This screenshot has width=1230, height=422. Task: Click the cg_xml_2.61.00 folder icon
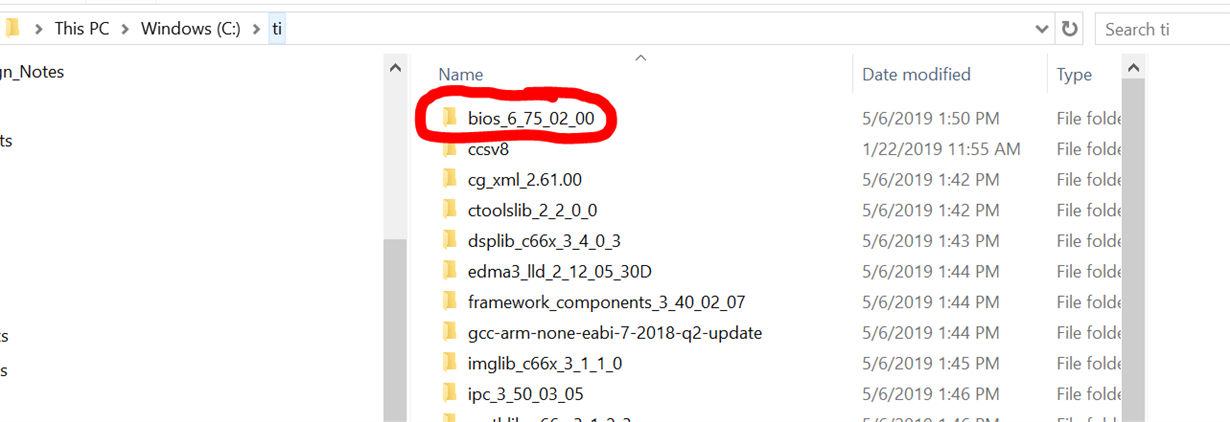tap(449, 180)
